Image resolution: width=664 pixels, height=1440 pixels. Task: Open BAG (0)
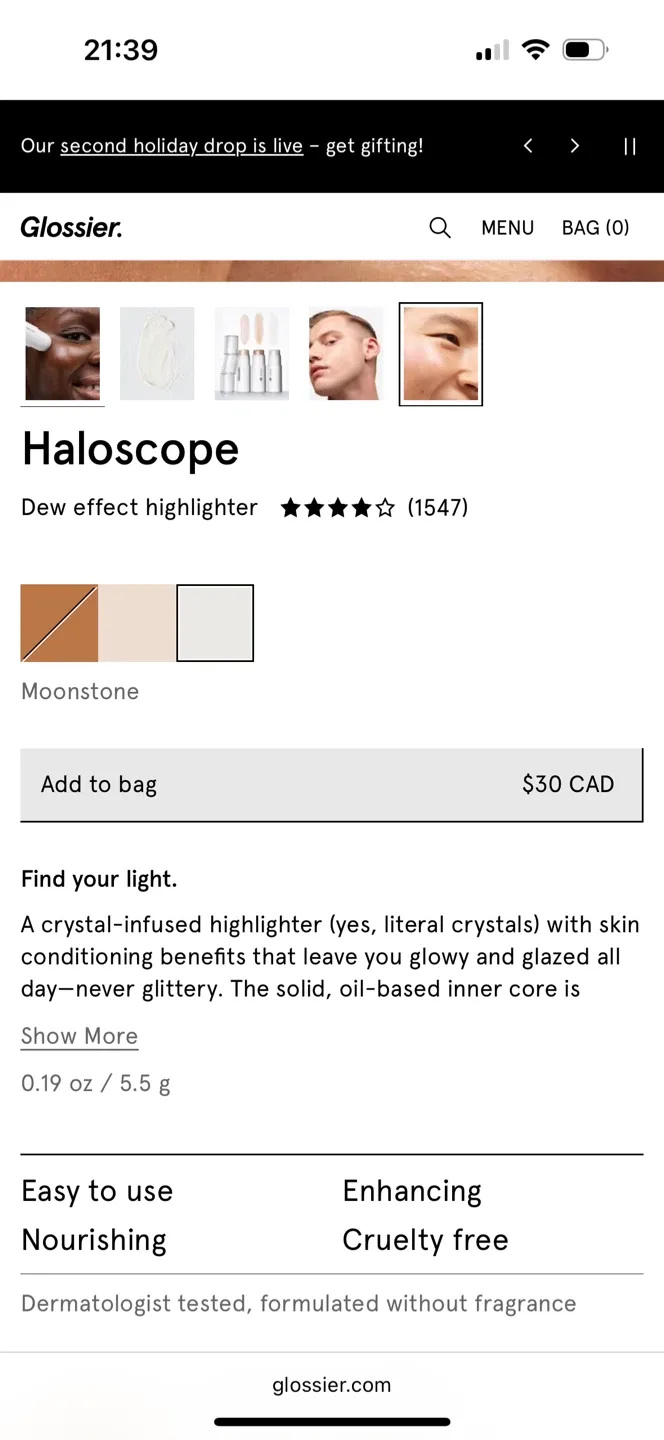point(595,228)
